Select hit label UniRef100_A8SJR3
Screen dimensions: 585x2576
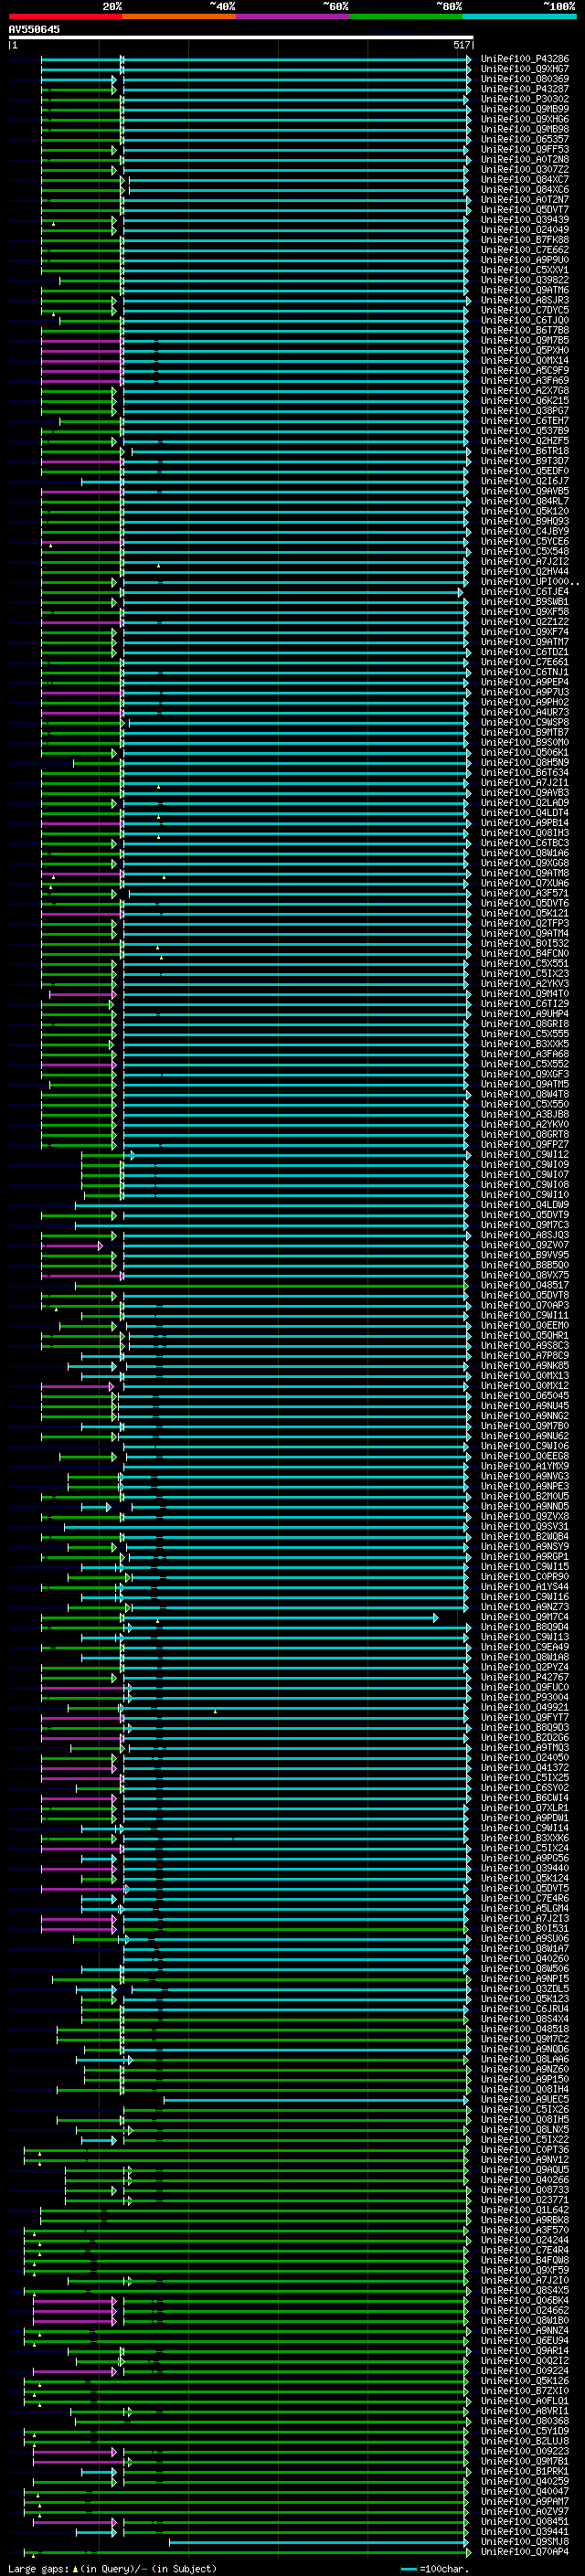pyautogui.click(x=525, y=300)
